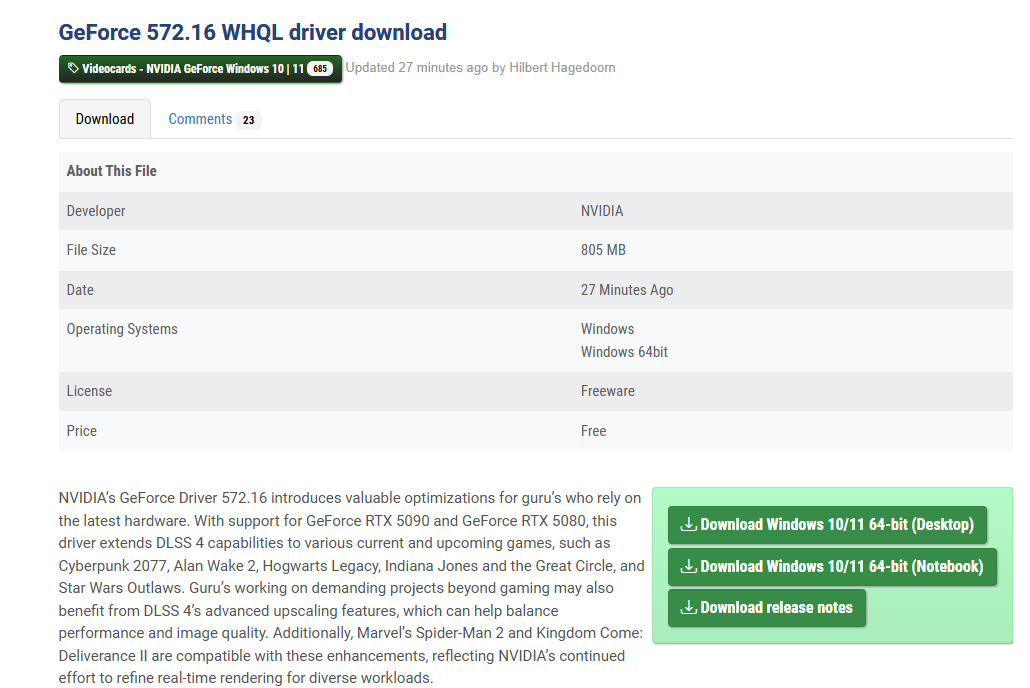Click the driver description paragraph

coord(351,587)
